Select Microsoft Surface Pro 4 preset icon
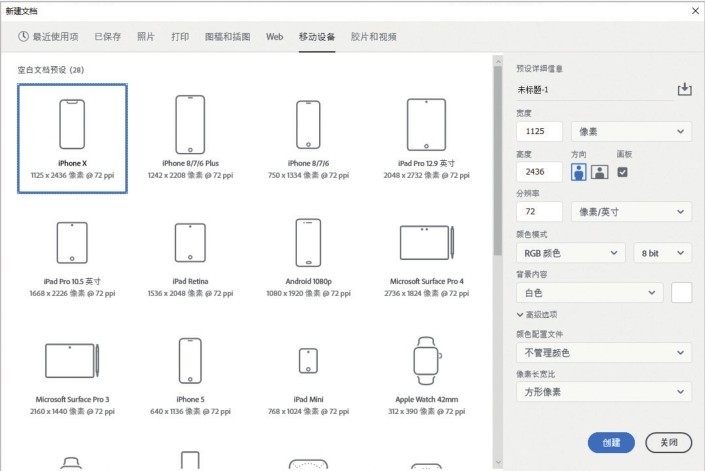 (x=427, y=243)
